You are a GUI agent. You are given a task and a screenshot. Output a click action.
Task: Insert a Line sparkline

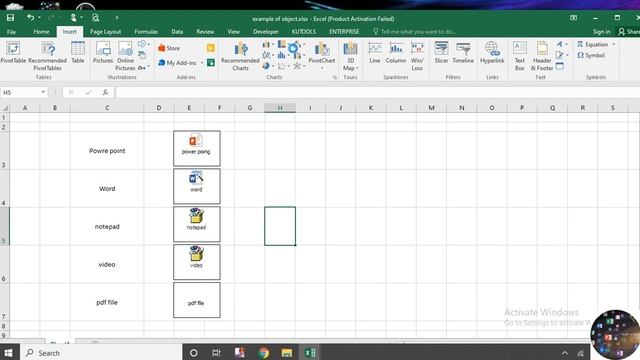(x=375, y=53)
